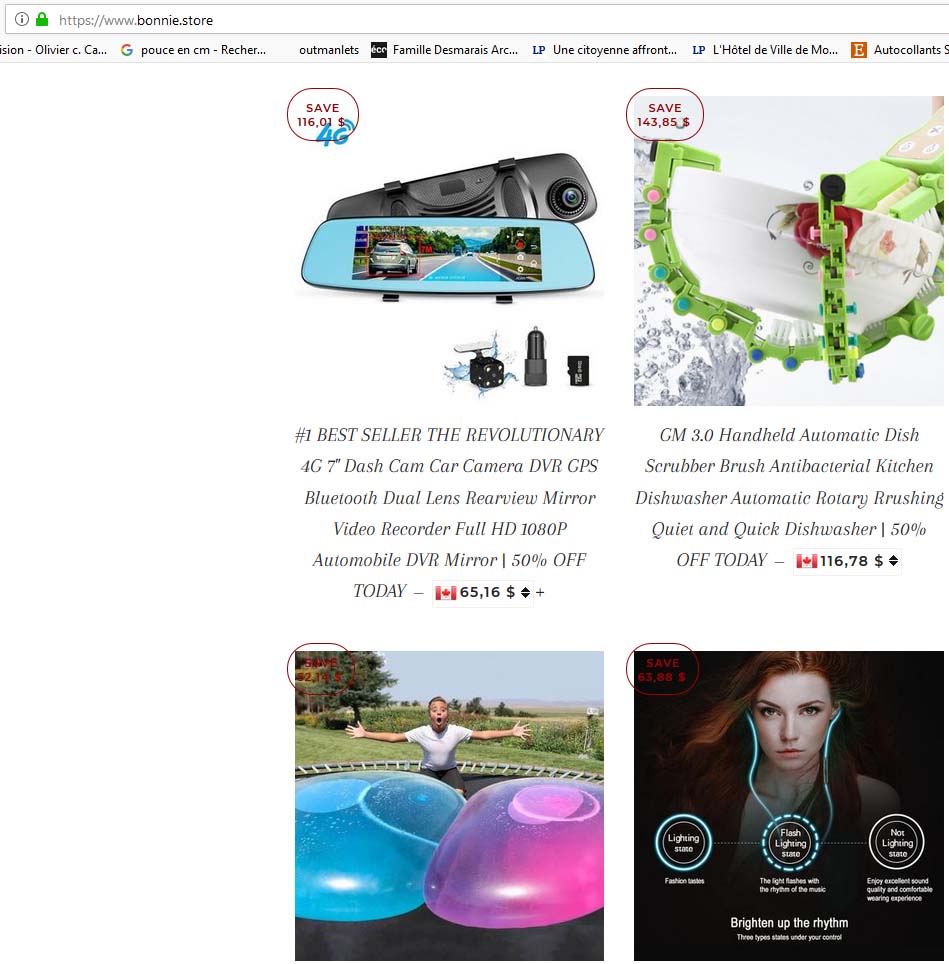Click the plus sign after 65,16 $ price

point(540,593)
